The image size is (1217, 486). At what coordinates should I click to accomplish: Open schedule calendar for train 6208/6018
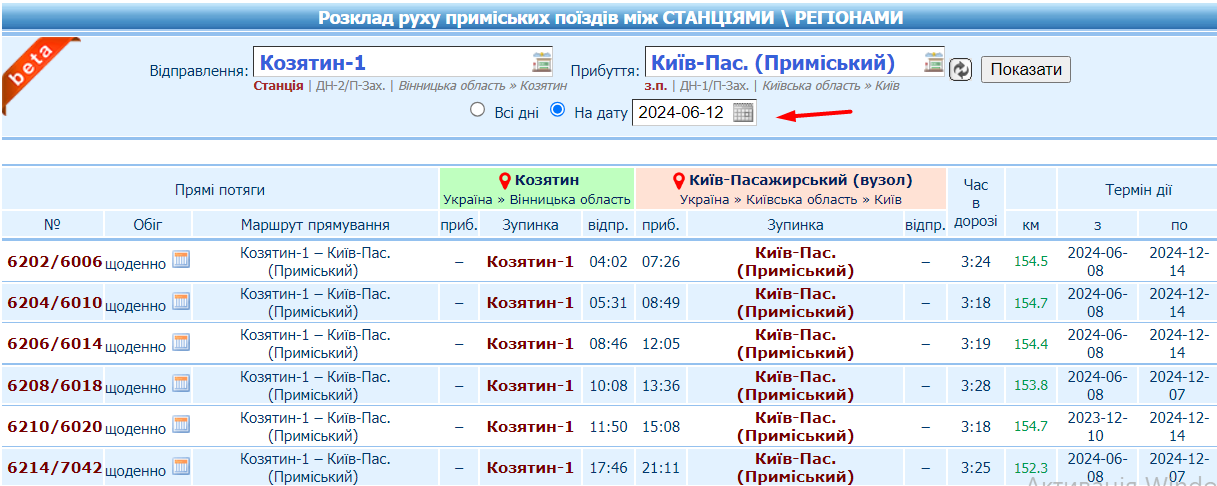coord(181,384)
